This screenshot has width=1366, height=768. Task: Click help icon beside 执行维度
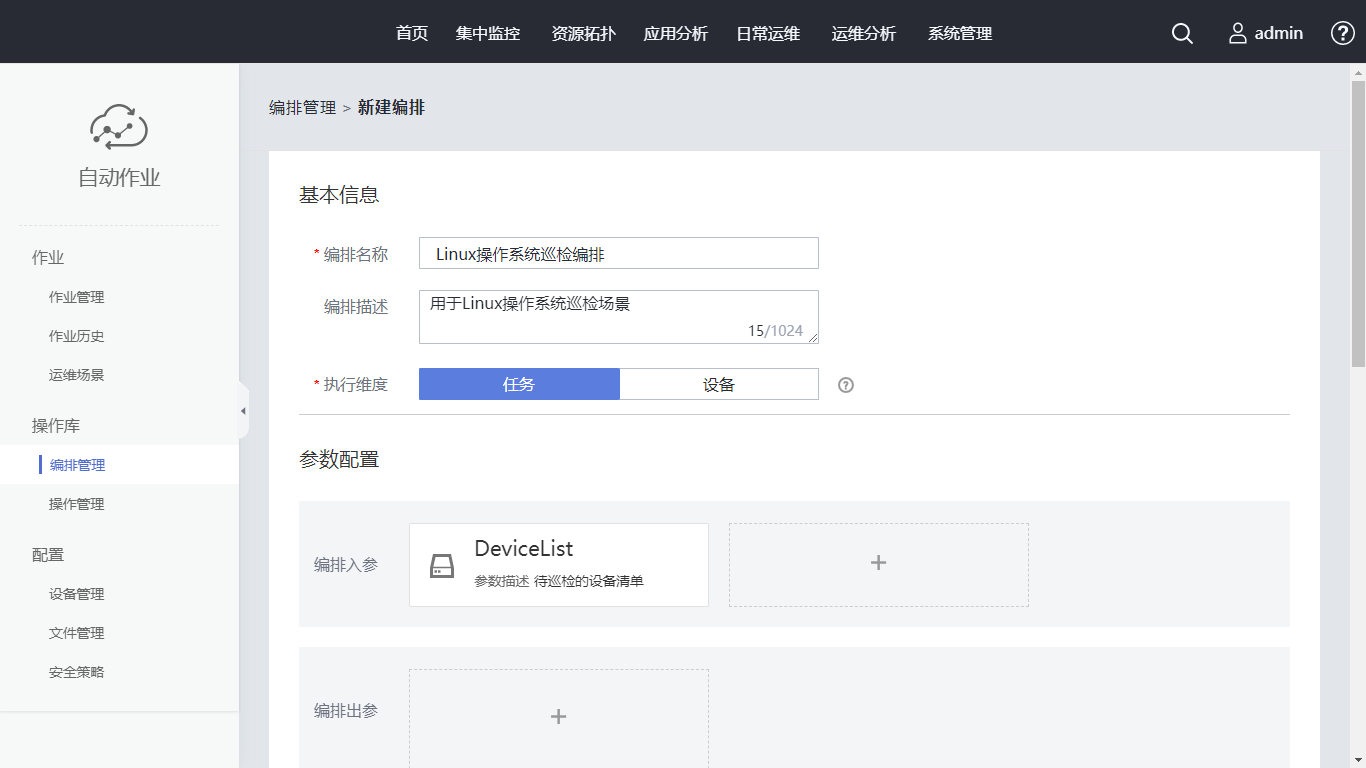[846, 385]
